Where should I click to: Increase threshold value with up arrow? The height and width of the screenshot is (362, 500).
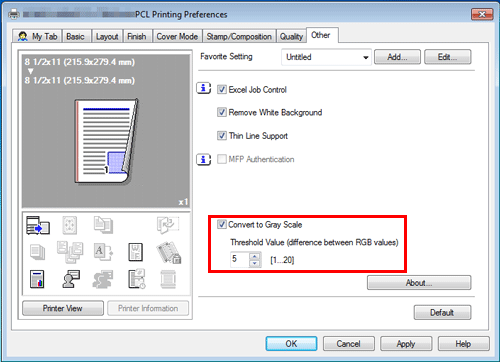click(x=255, y=256)
